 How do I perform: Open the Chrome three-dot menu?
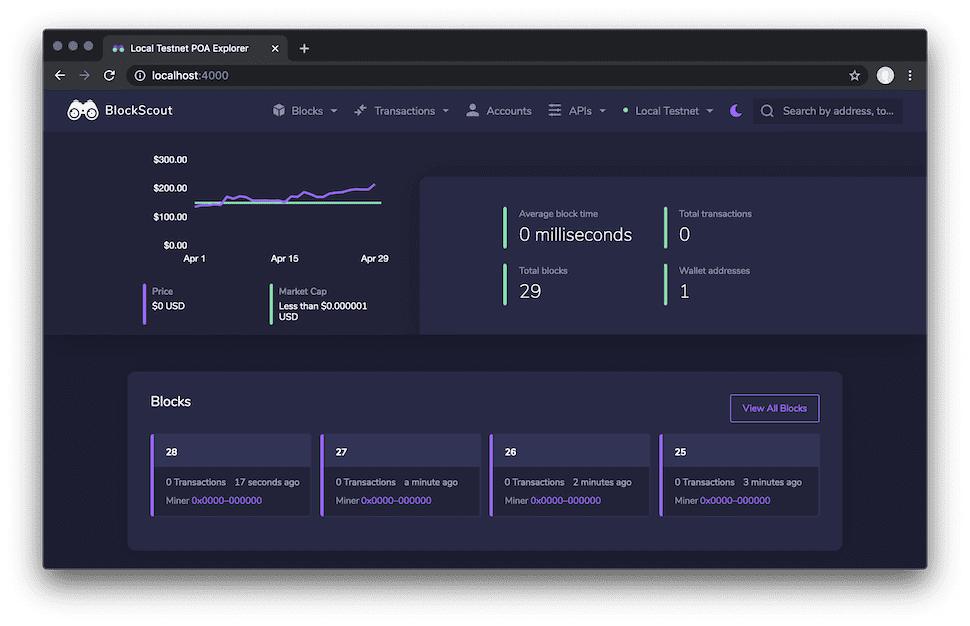(909, 75)
